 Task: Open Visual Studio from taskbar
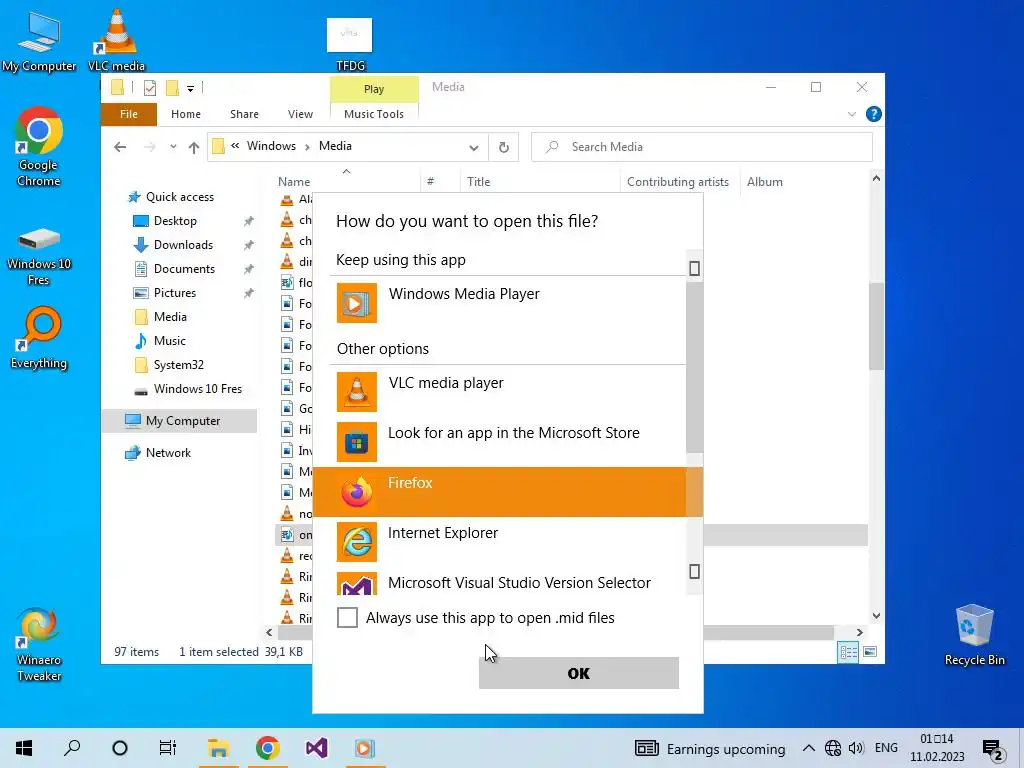coord(317,748)
